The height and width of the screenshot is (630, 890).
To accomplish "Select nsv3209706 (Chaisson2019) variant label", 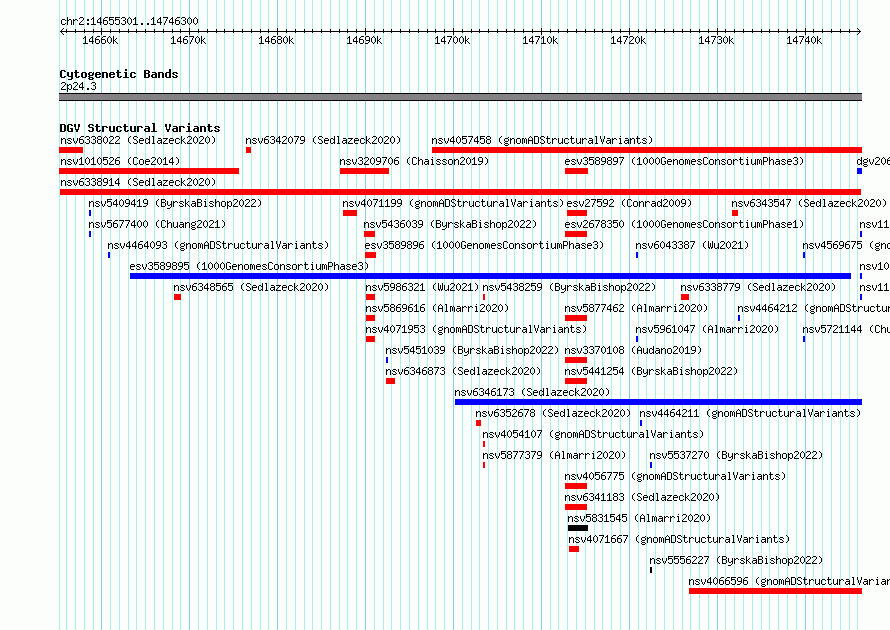I will pos(414,161).
